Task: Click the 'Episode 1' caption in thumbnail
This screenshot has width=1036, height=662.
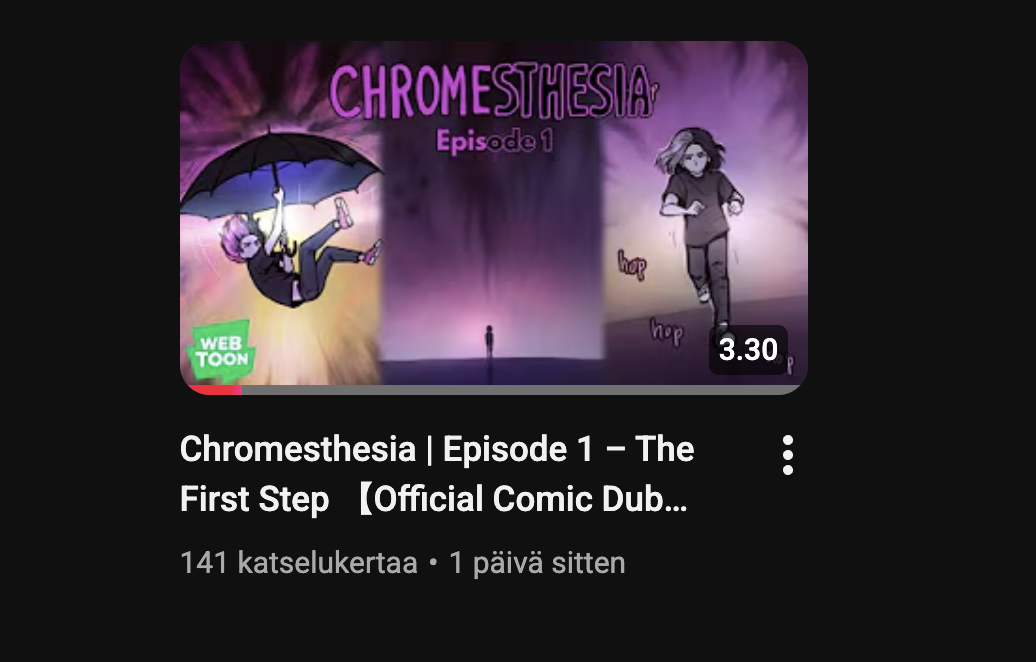Action: [x=494, y=141]
